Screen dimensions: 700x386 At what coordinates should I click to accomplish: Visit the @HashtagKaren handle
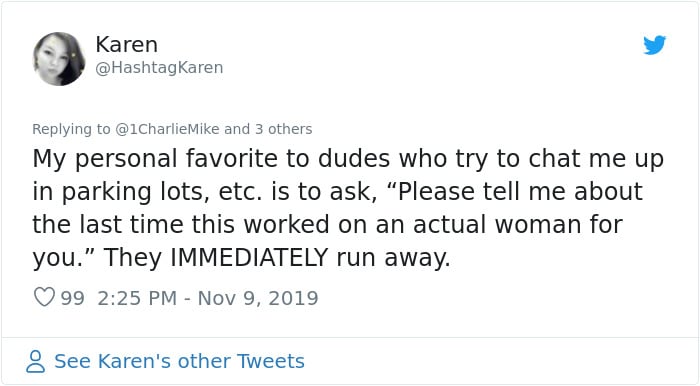pyautogui.click(x=159, y=68)
